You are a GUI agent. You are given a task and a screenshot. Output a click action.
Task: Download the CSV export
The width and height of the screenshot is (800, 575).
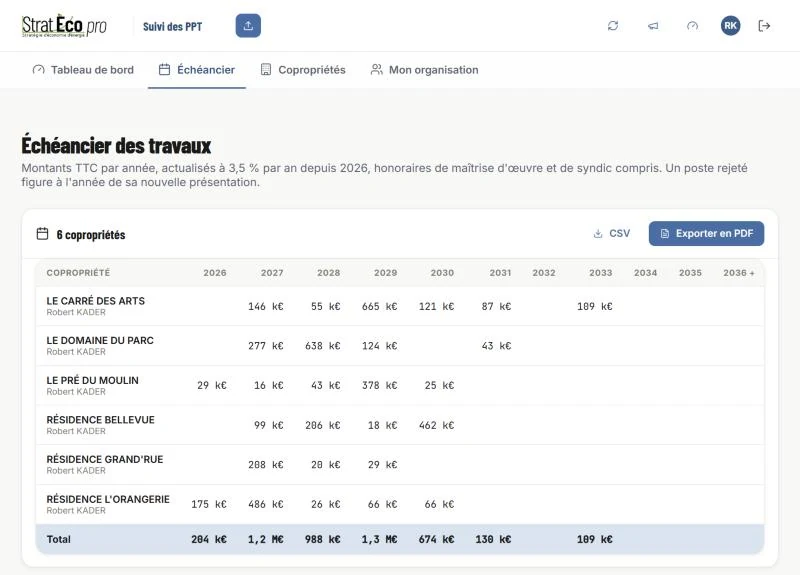click(x=611, y=233)
